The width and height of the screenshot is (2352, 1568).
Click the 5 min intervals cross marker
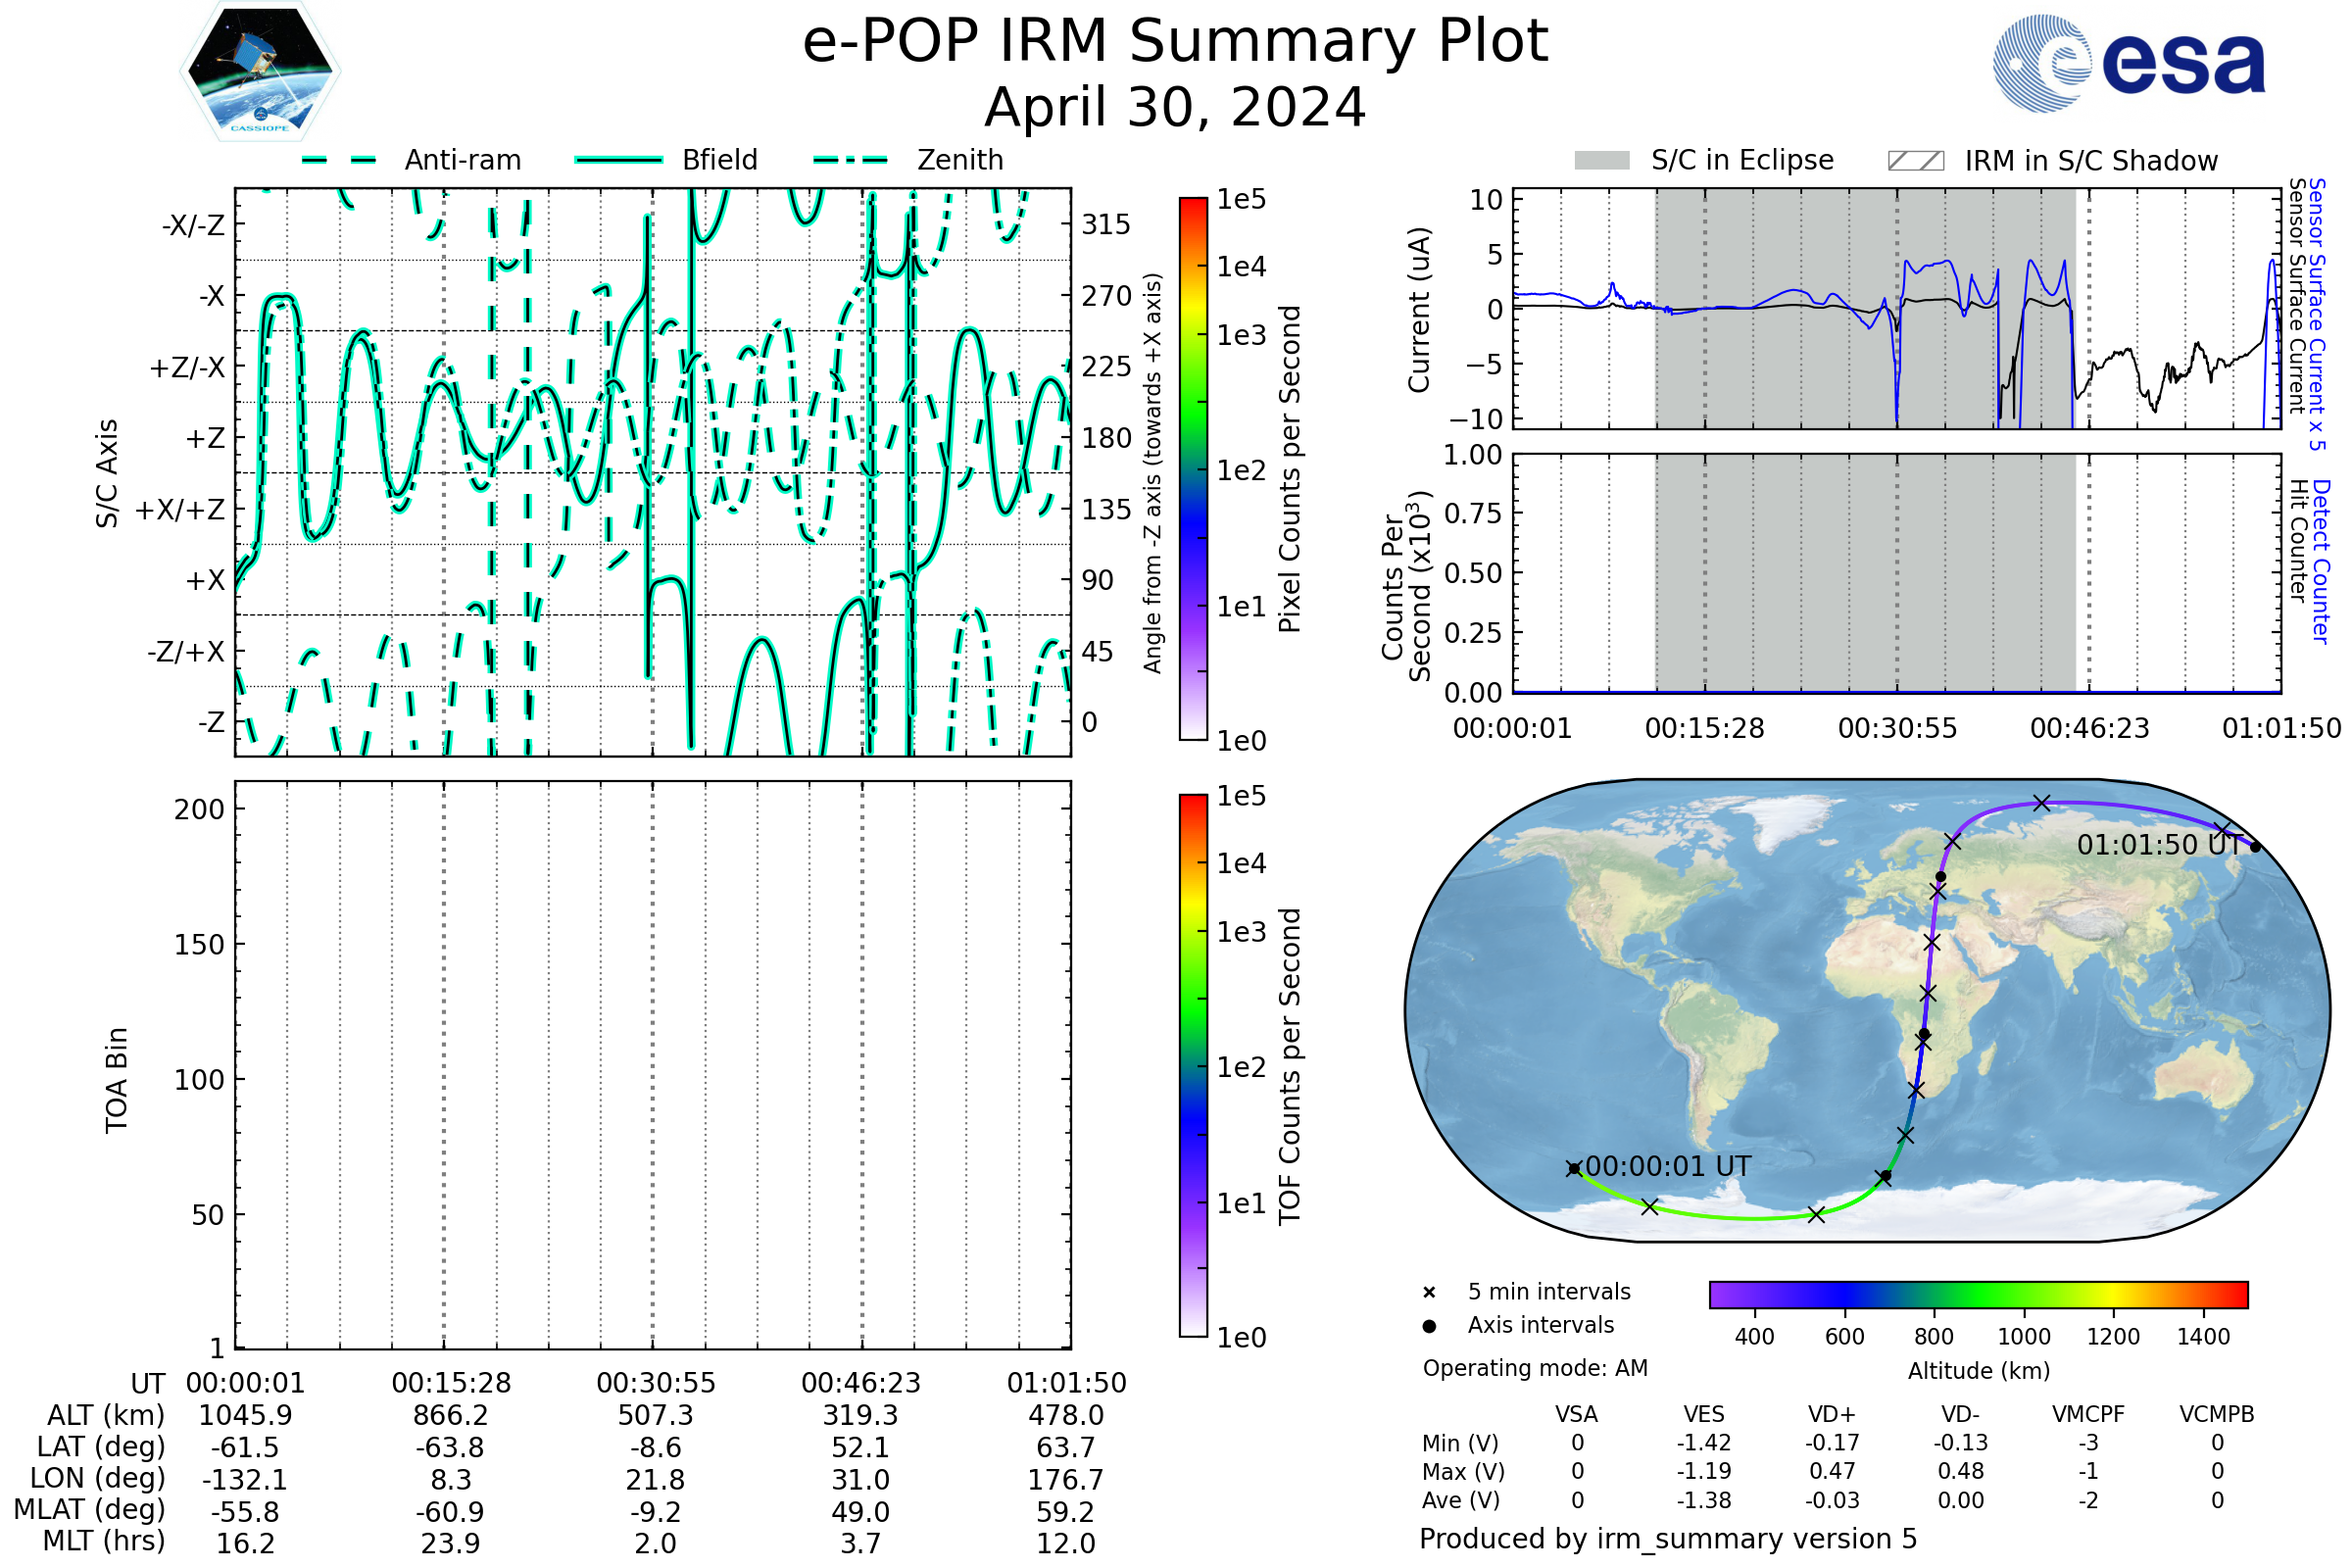click(1429, 1293)
